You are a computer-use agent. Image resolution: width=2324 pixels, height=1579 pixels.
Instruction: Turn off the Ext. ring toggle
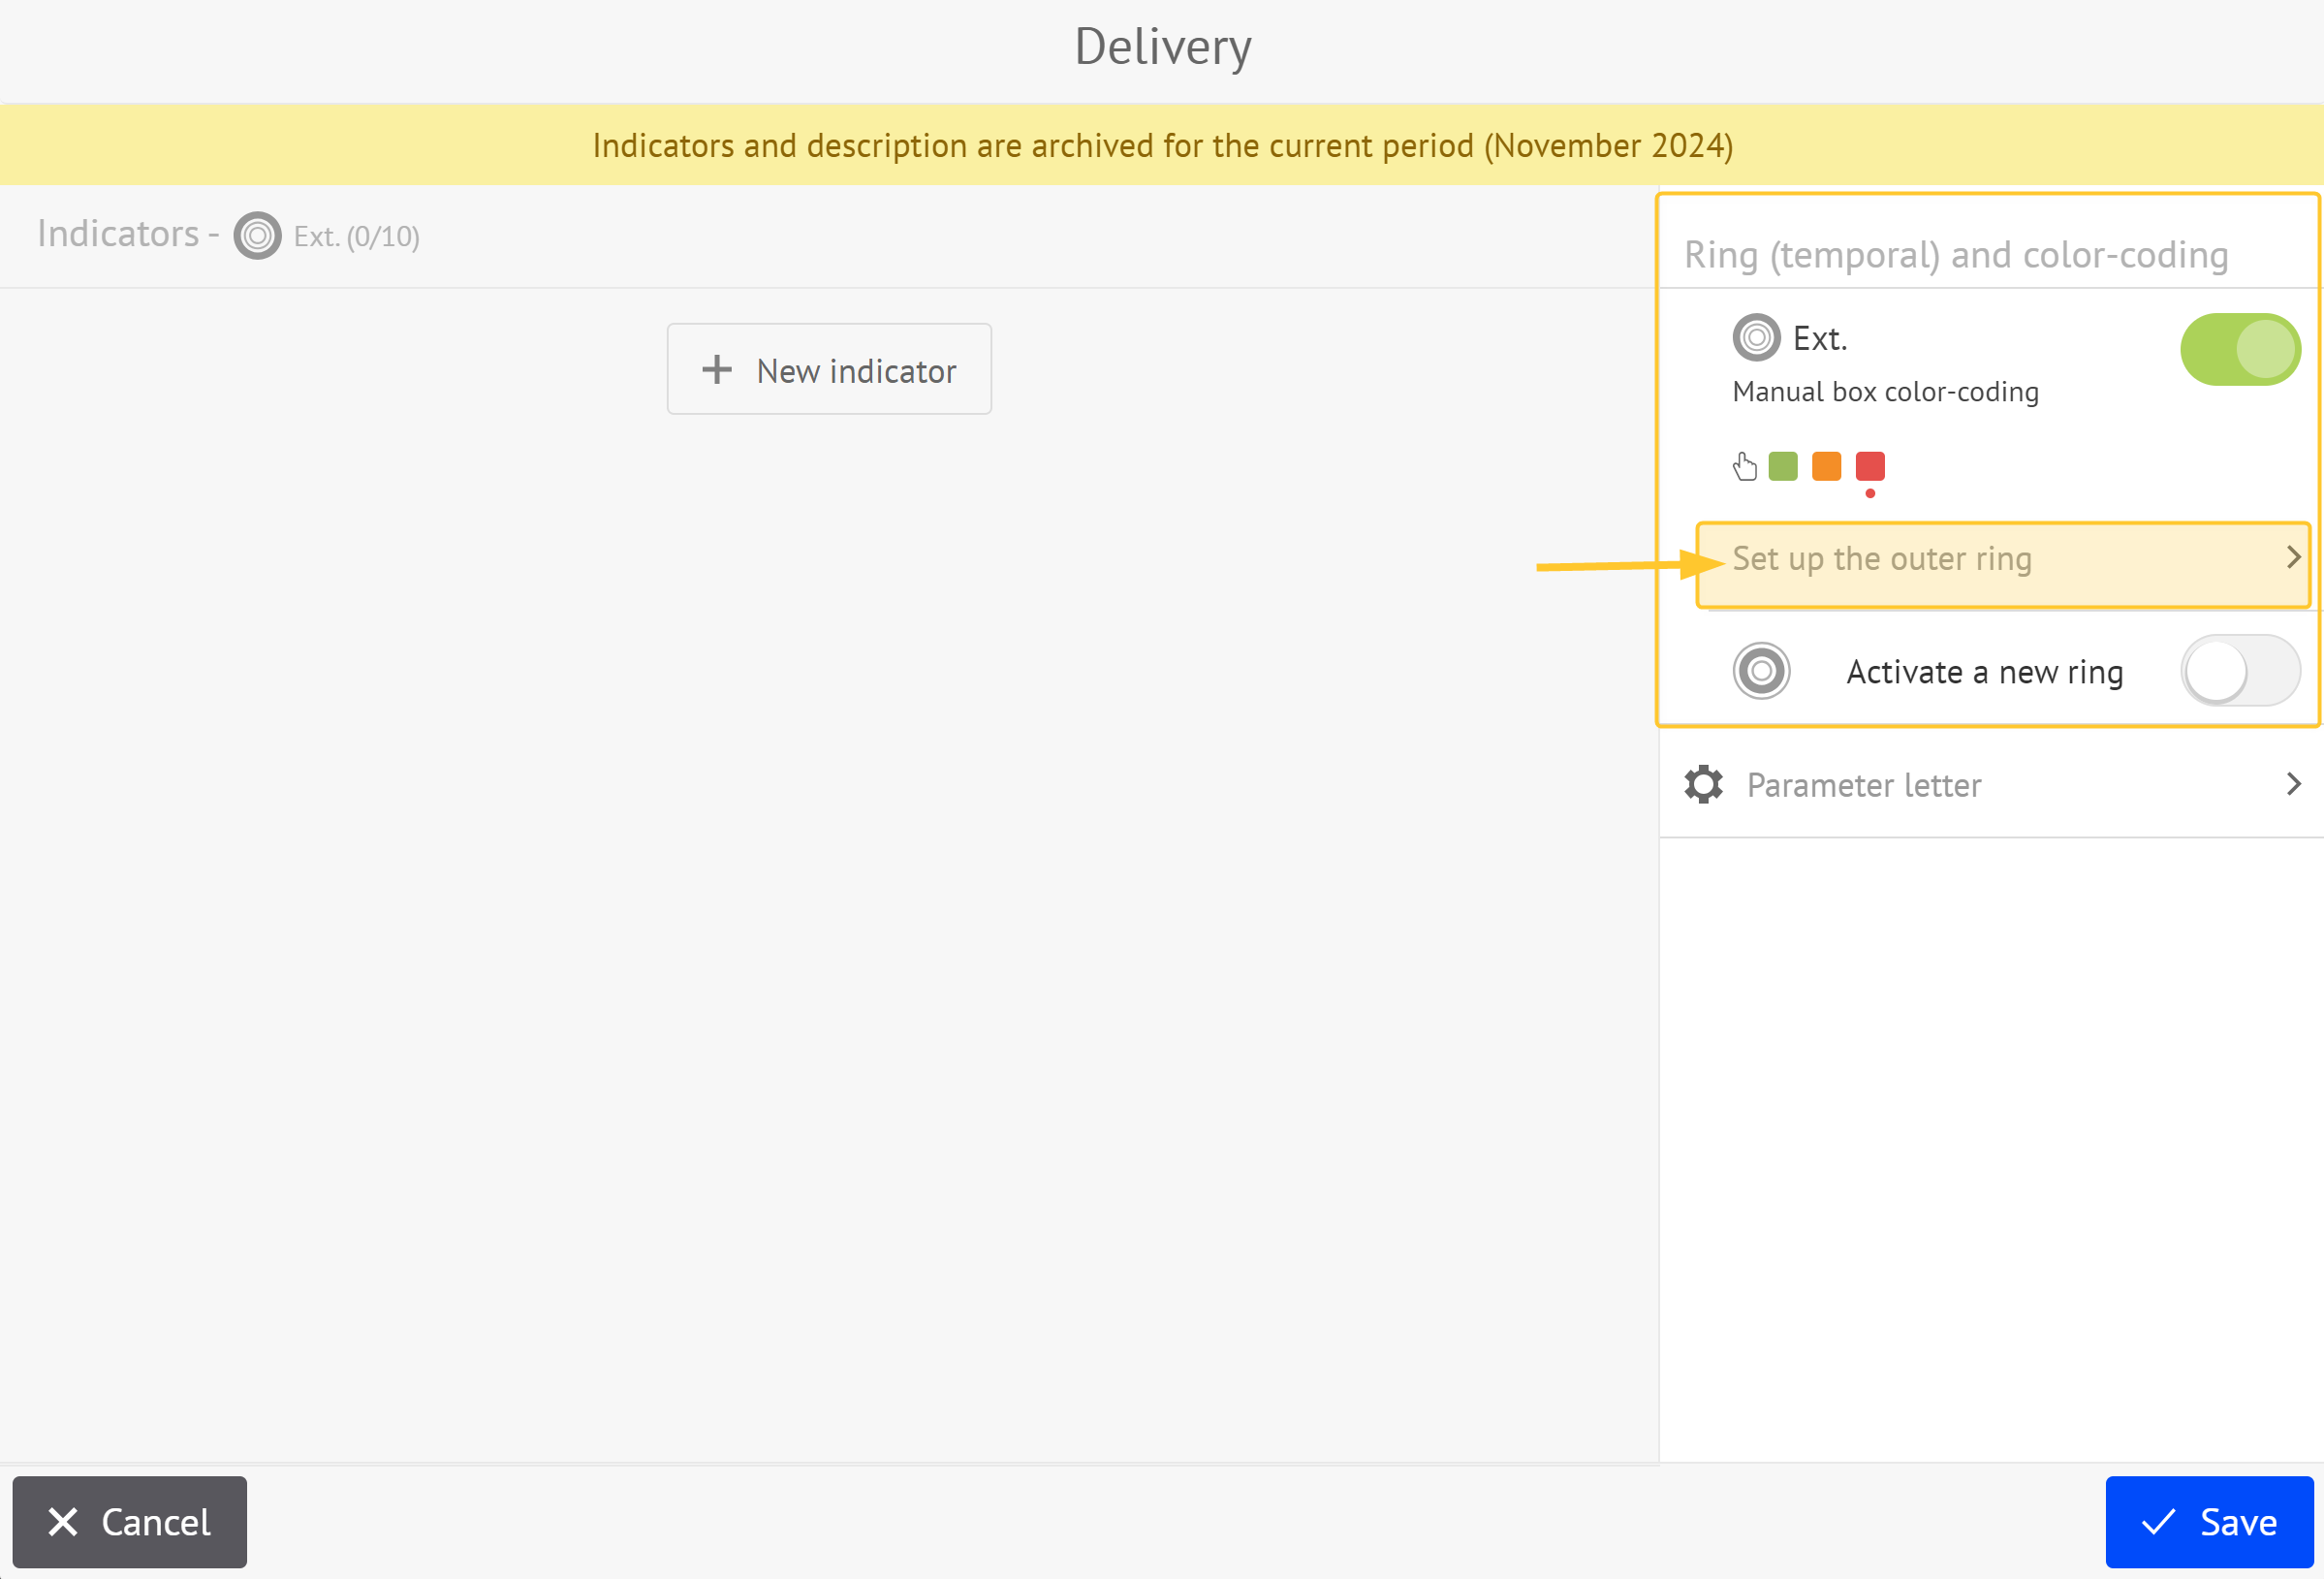point(2240,349)
